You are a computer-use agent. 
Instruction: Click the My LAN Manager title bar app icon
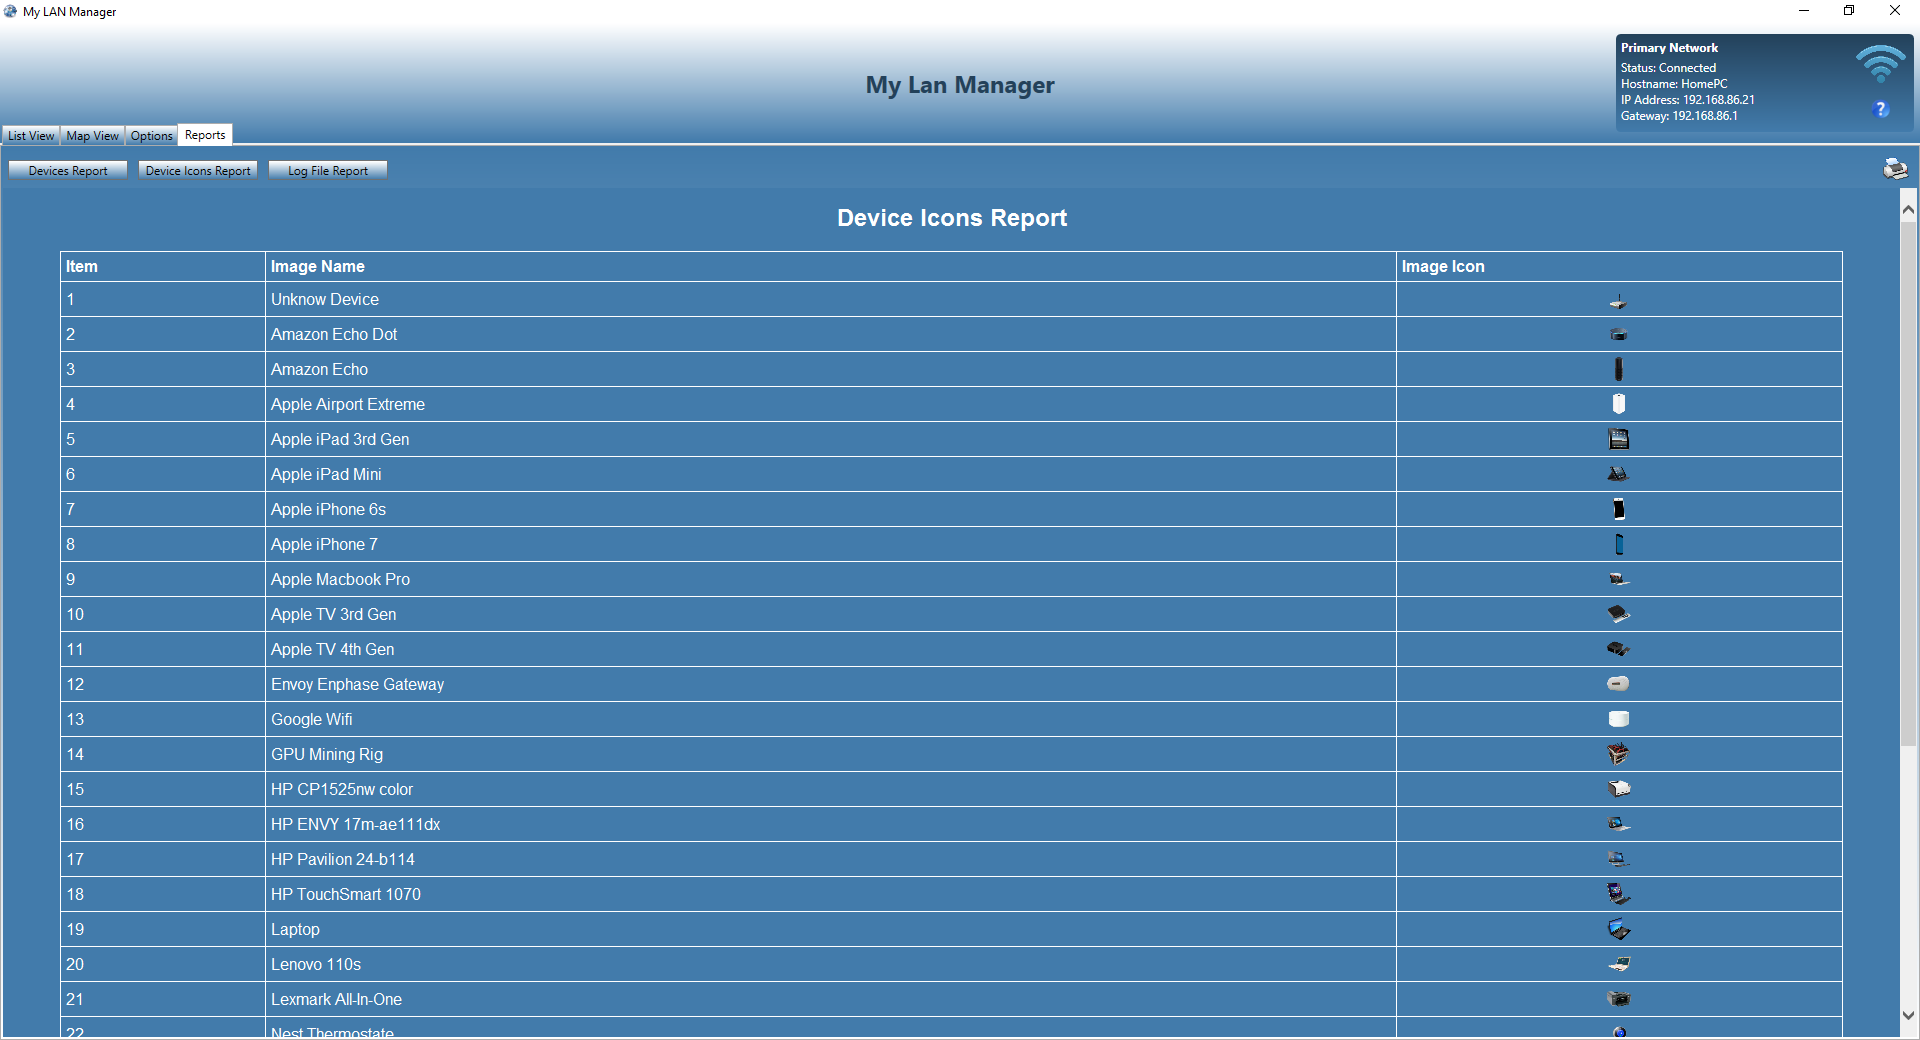coord(10,11)
